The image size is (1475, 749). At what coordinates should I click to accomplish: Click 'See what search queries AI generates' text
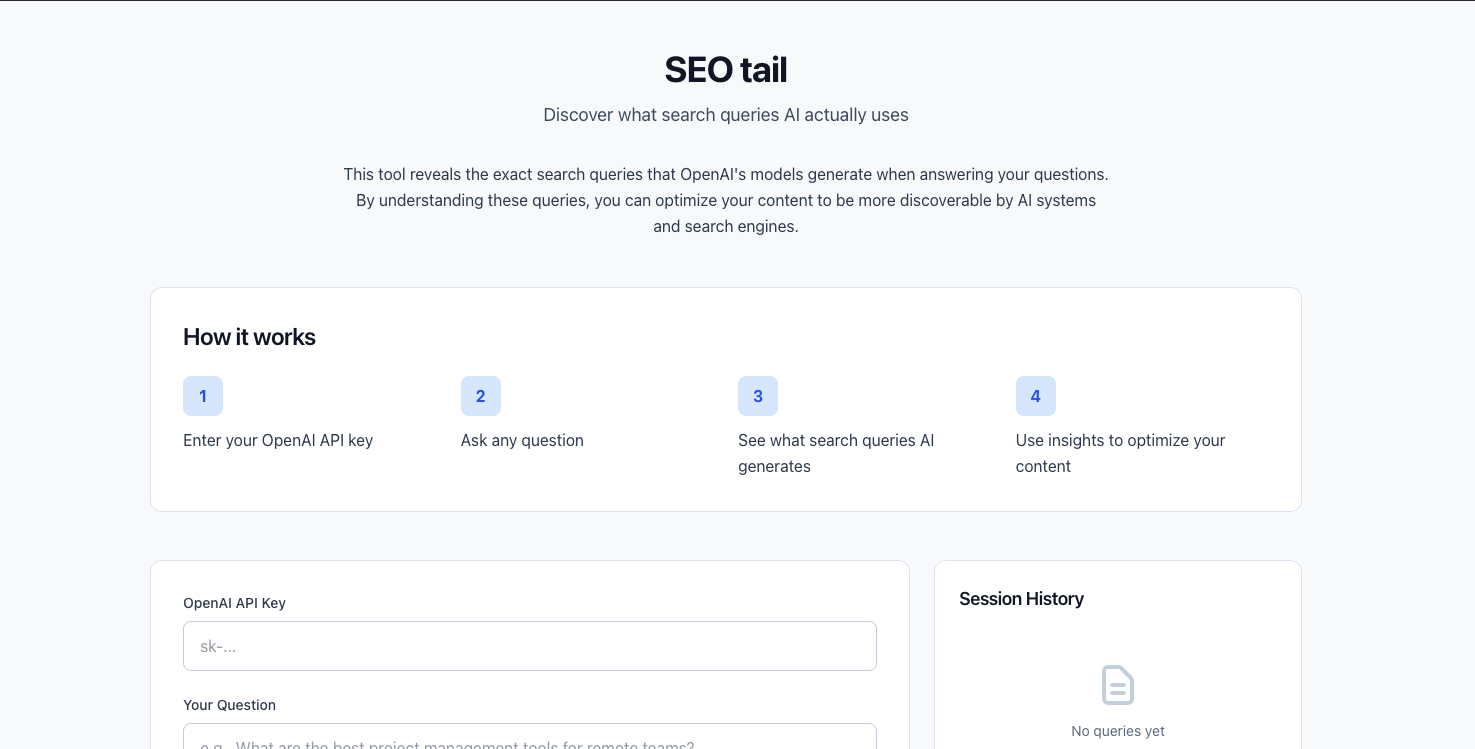click(x=836, y=453)
